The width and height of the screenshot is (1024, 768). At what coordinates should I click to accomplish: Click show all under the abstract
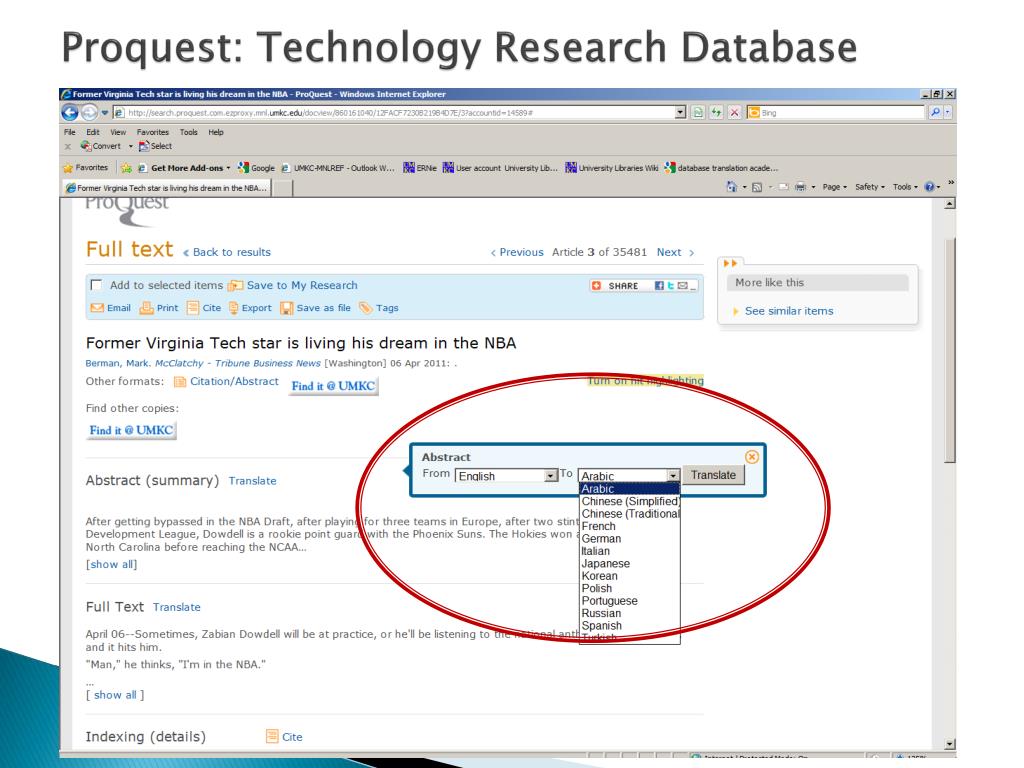112,564
